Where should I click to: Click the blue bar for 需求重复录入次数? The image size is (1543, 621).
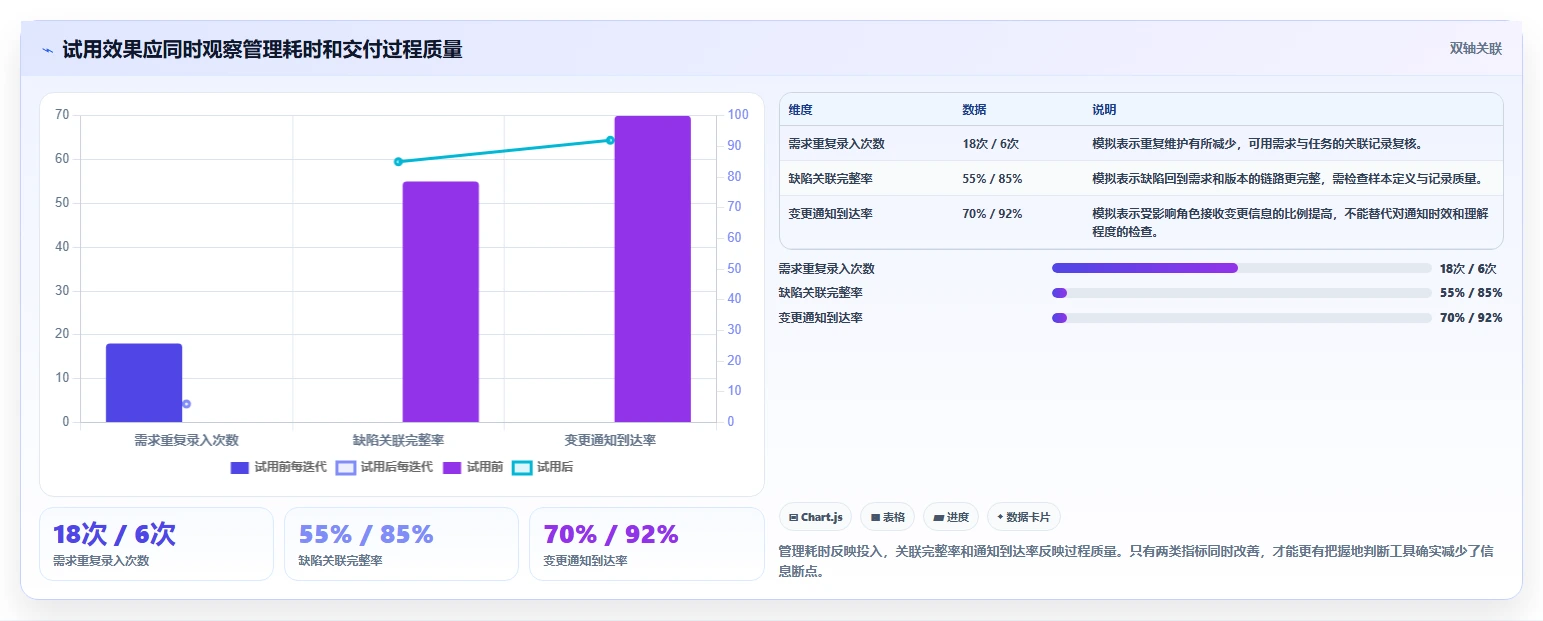(144, 383)
